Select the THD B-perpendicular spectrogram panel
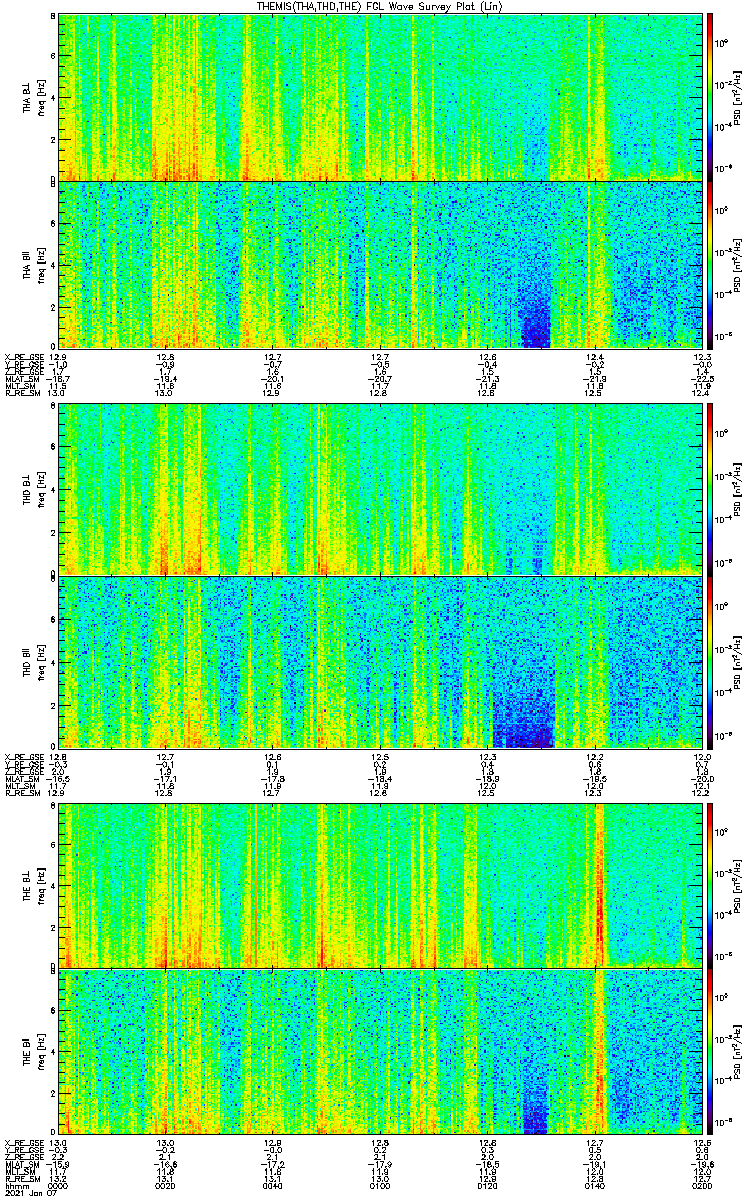 point(379,488)
